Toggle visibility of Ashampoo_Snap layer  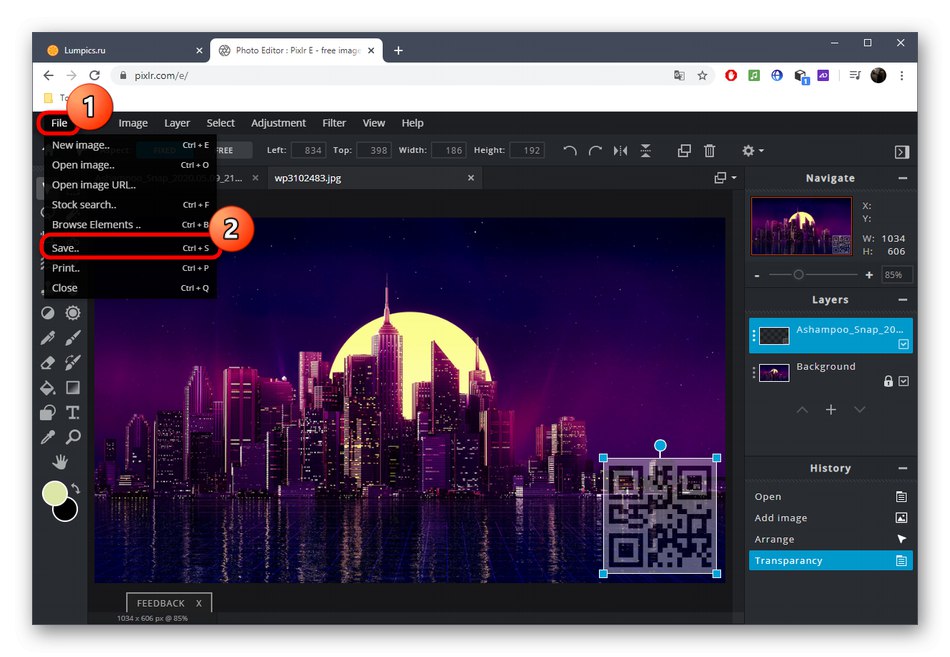click(x=903, y=344)
